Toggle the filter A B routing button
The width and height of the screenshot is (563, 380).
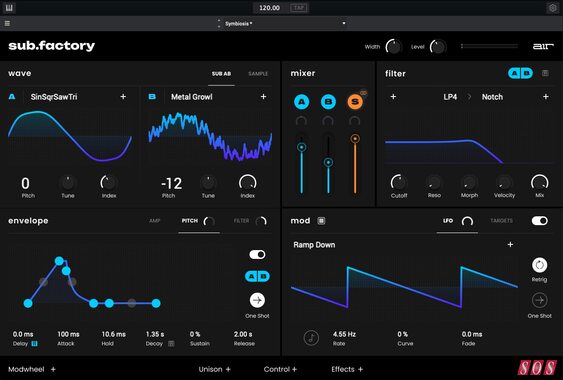point(520,73)
